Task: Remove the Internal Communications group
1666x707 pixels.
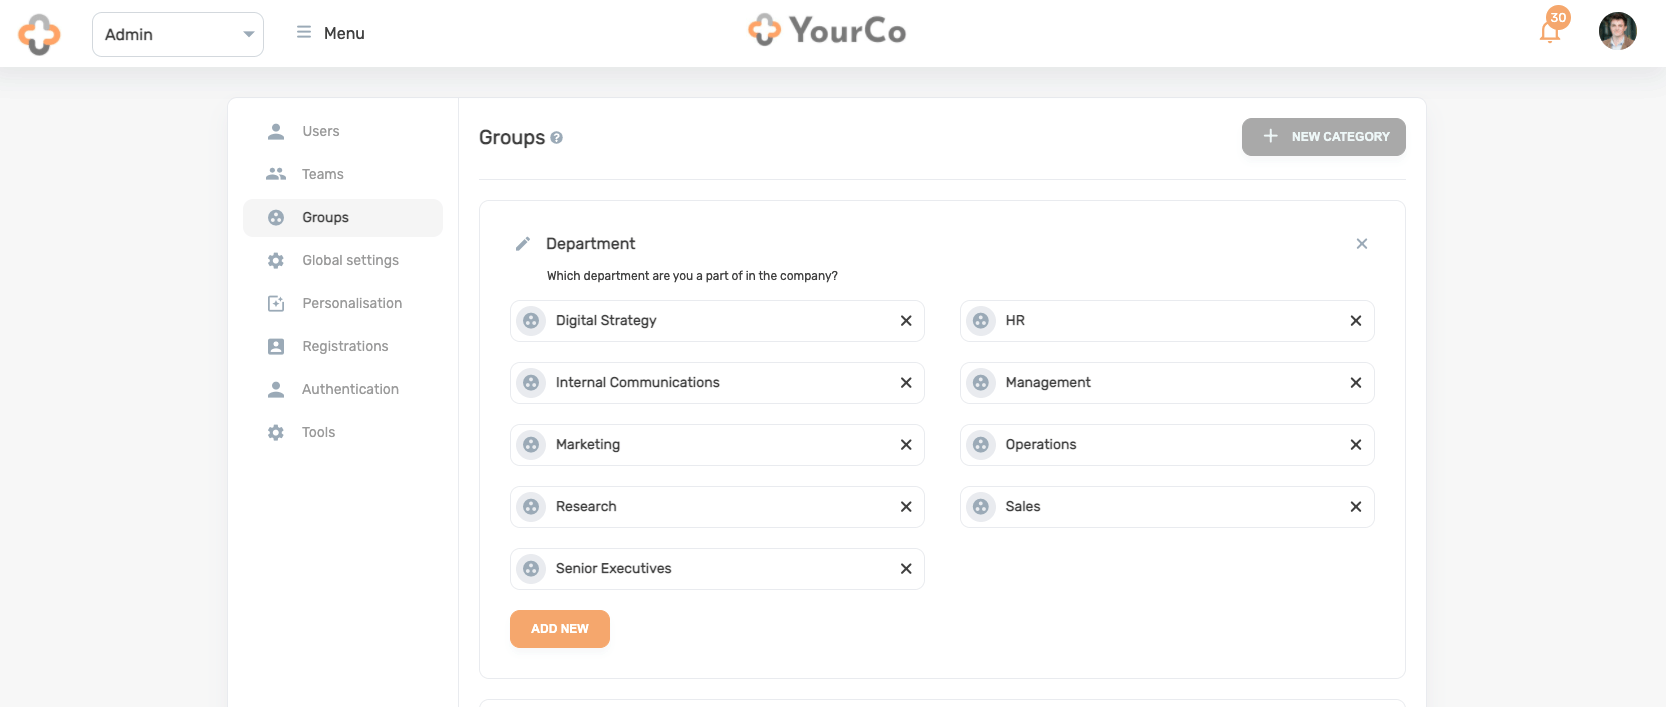Action: click(x=906, y=383)
